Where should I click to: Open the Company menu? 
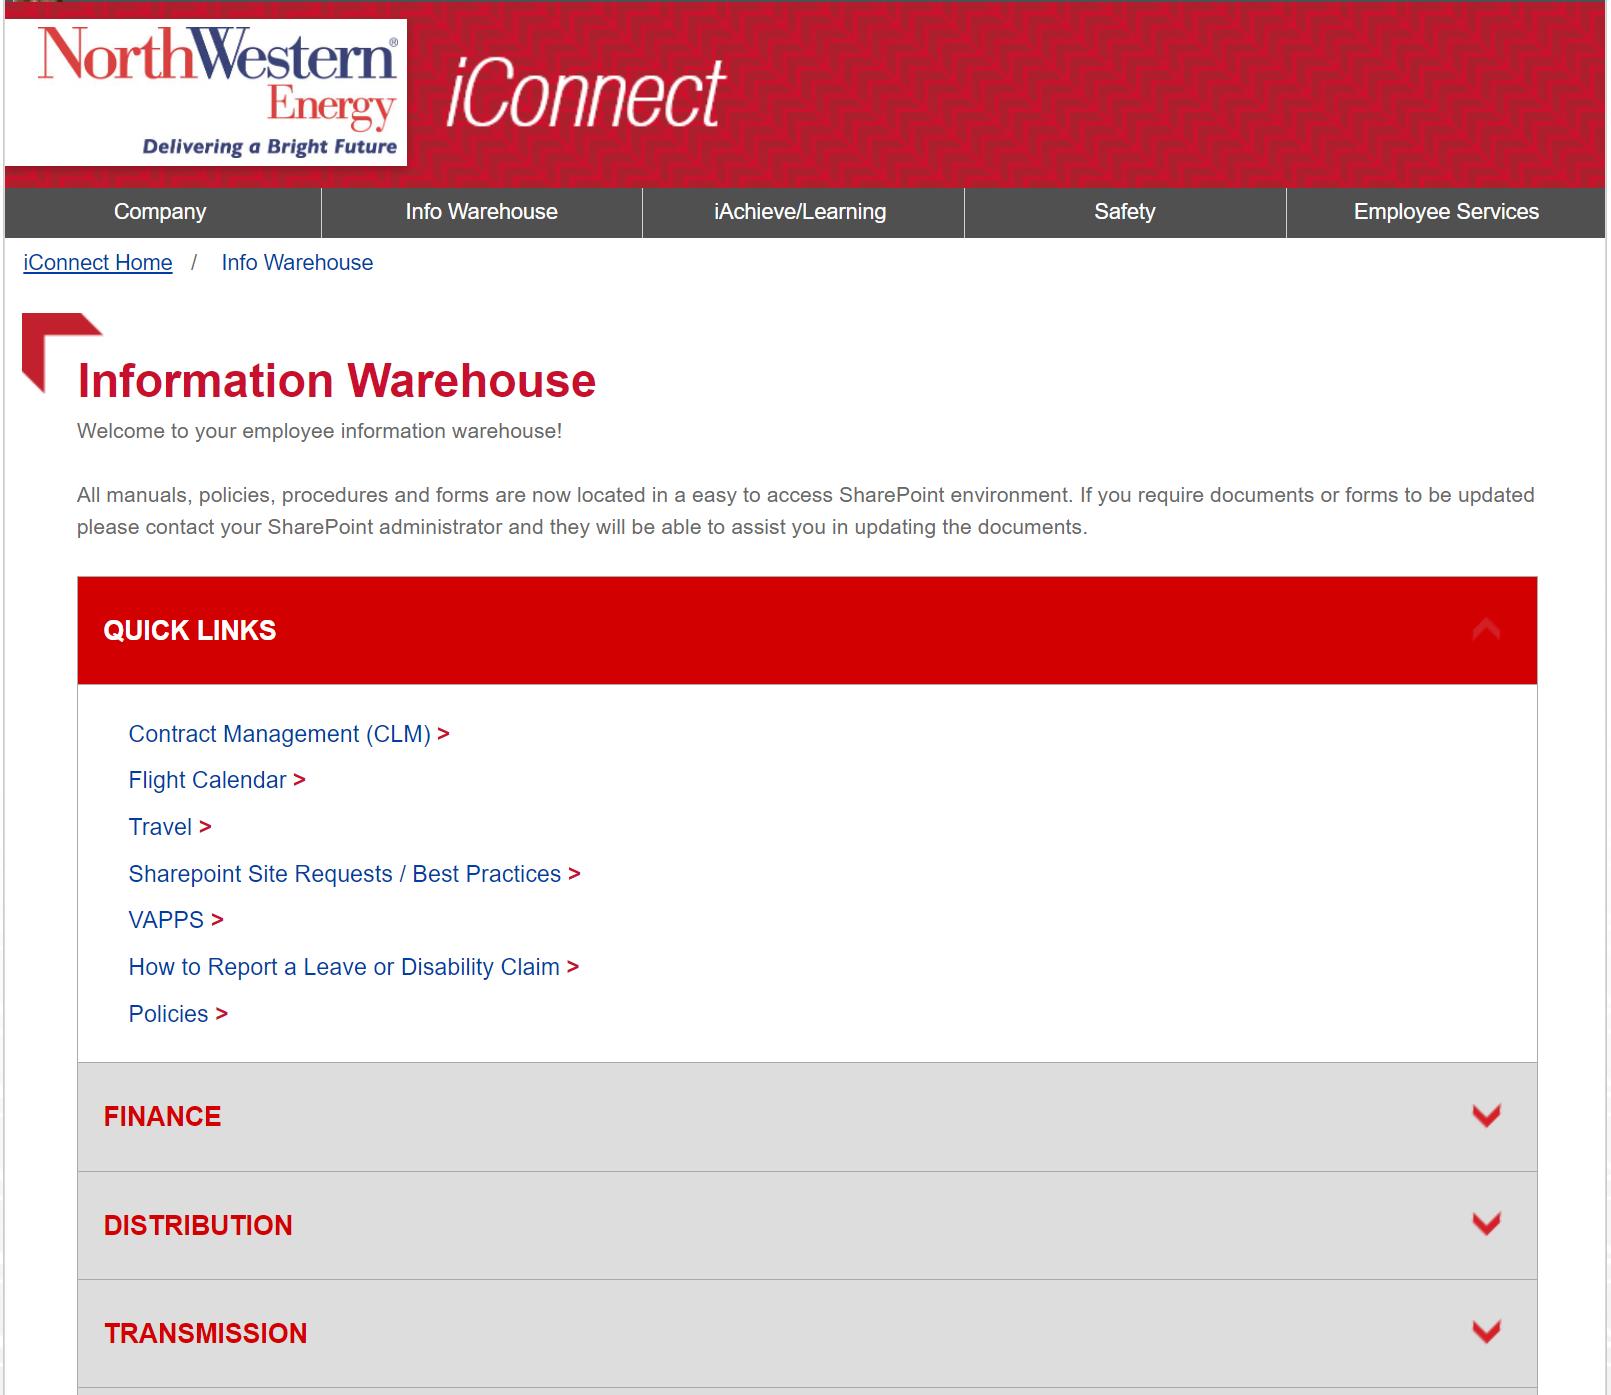click(160, 212)
